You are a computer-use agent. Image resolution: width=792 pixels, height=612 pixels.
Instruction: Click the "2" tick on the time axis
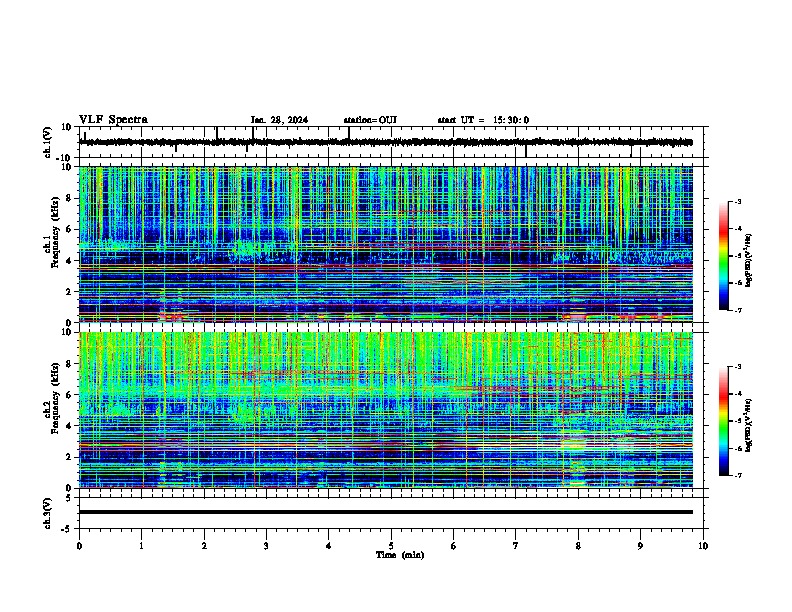(204, 546)
